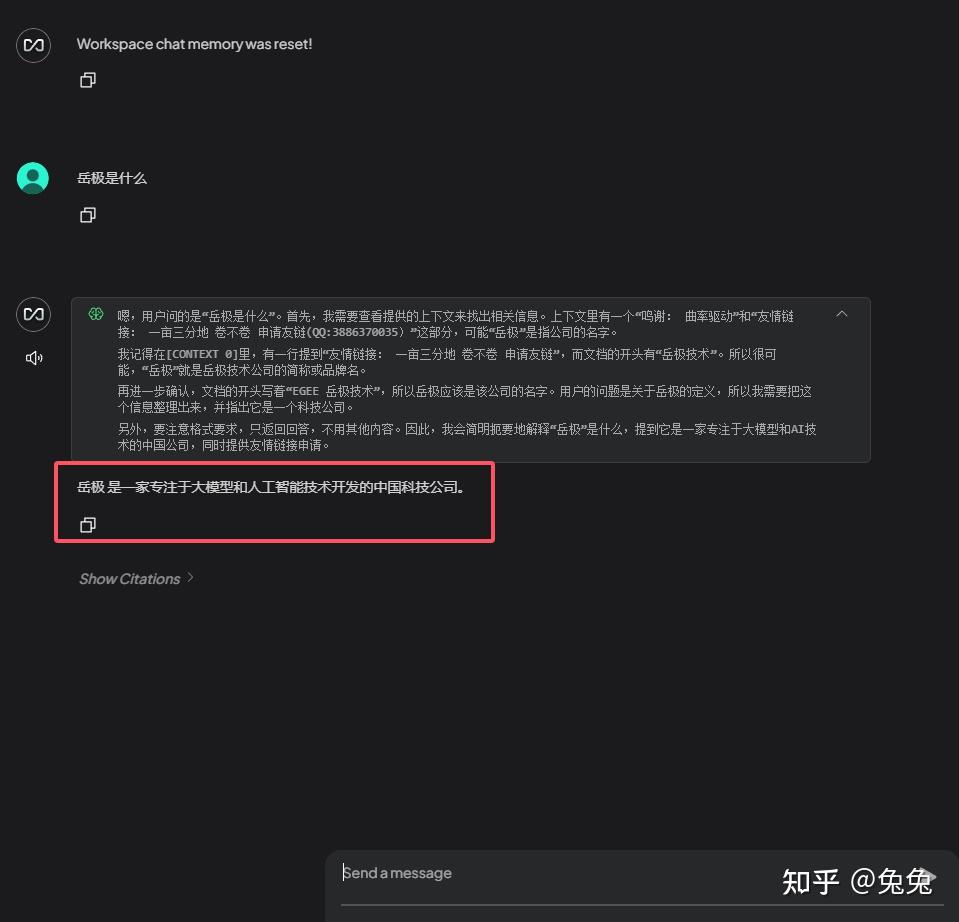Image resolution: width=959 pixels, height=922 pixels.
Task: Focus the Send a message input field
Action: [x=500, y=873]
